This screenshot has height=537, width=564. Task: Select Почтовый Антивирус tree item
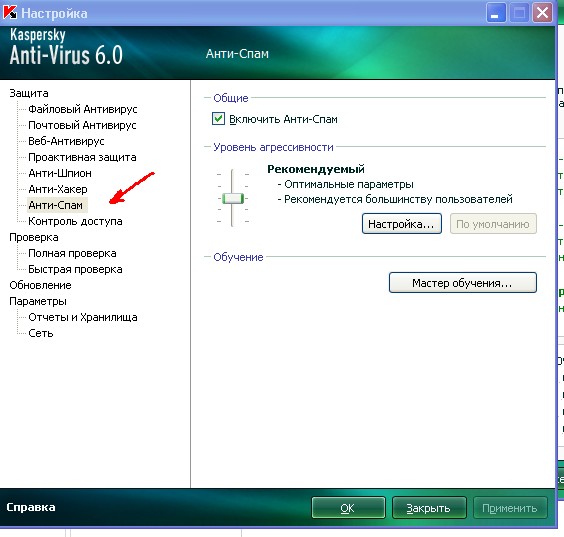point(82,125)
